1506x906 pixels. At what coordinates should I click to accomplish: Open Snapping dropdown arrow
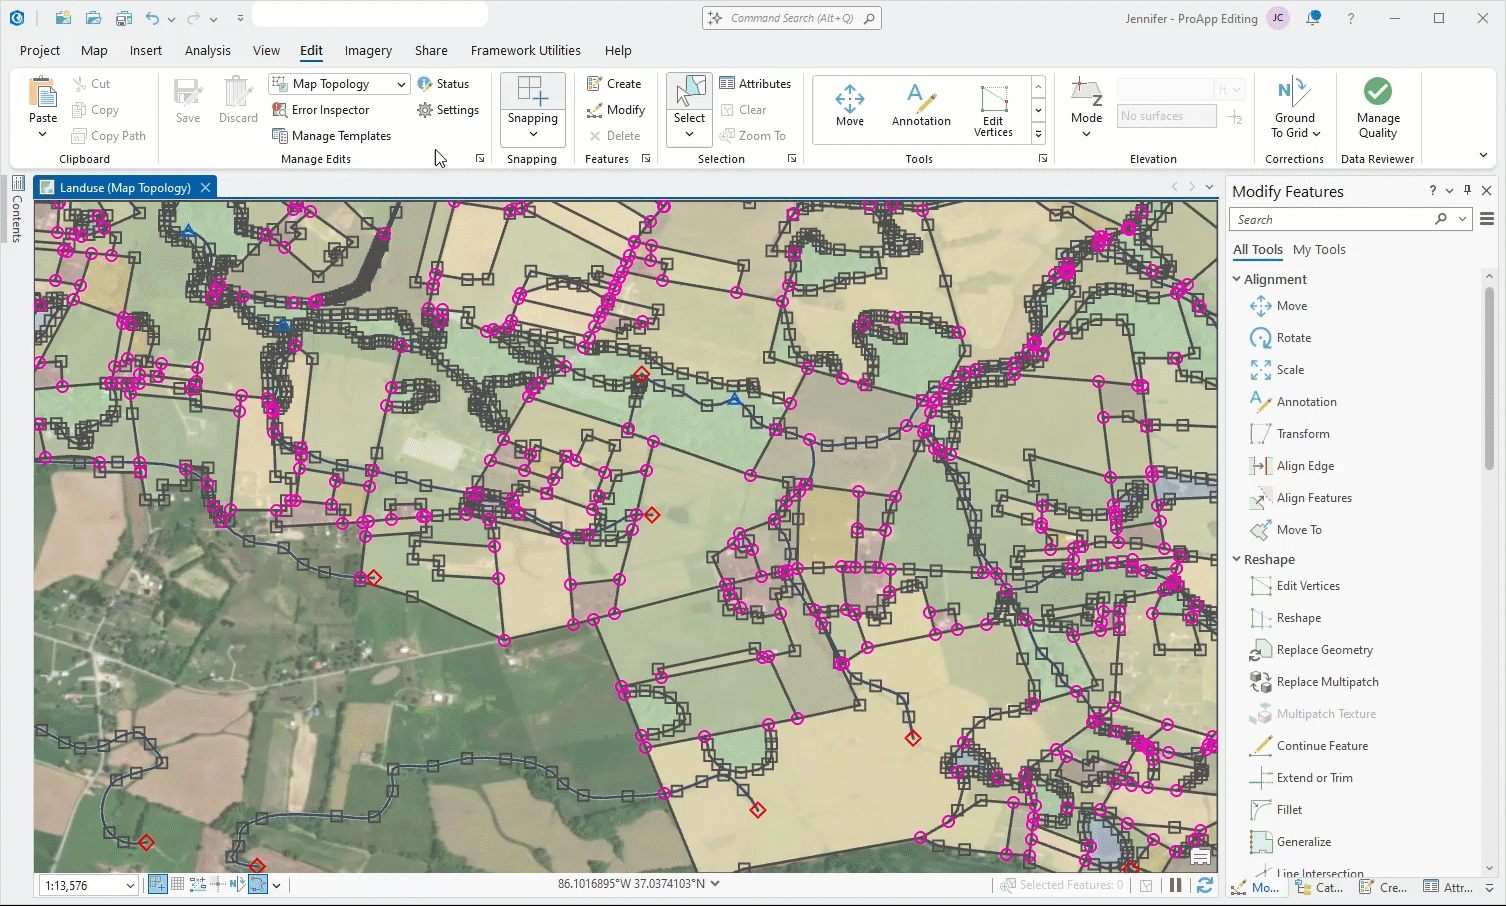(x=533, y=134)
